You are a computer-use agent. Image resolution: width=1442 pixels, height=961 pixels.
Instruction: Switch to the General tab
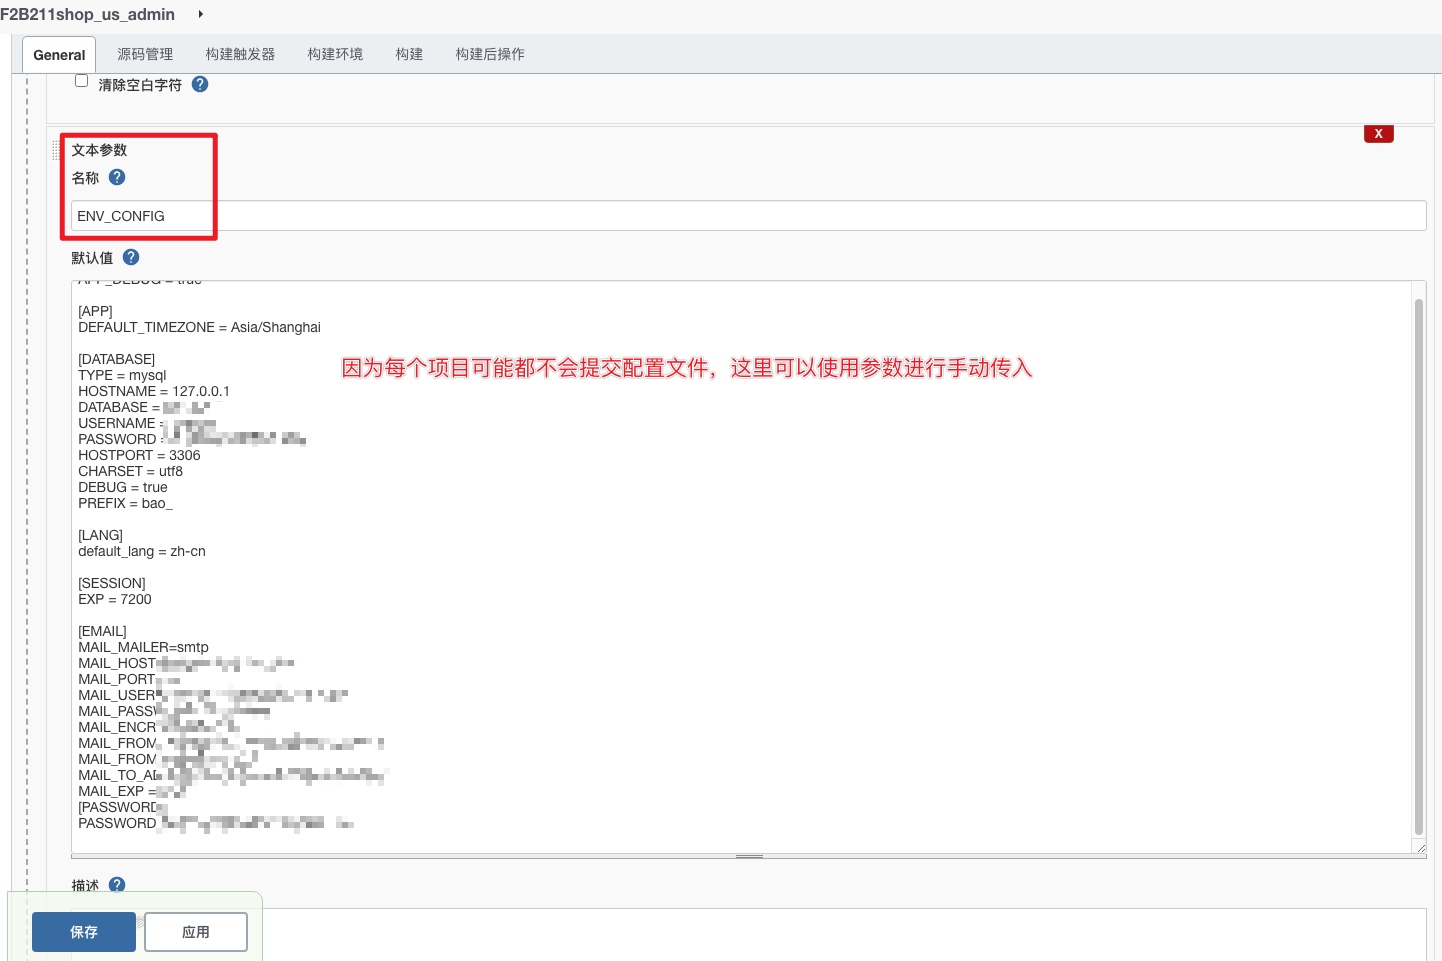(59, 55)
